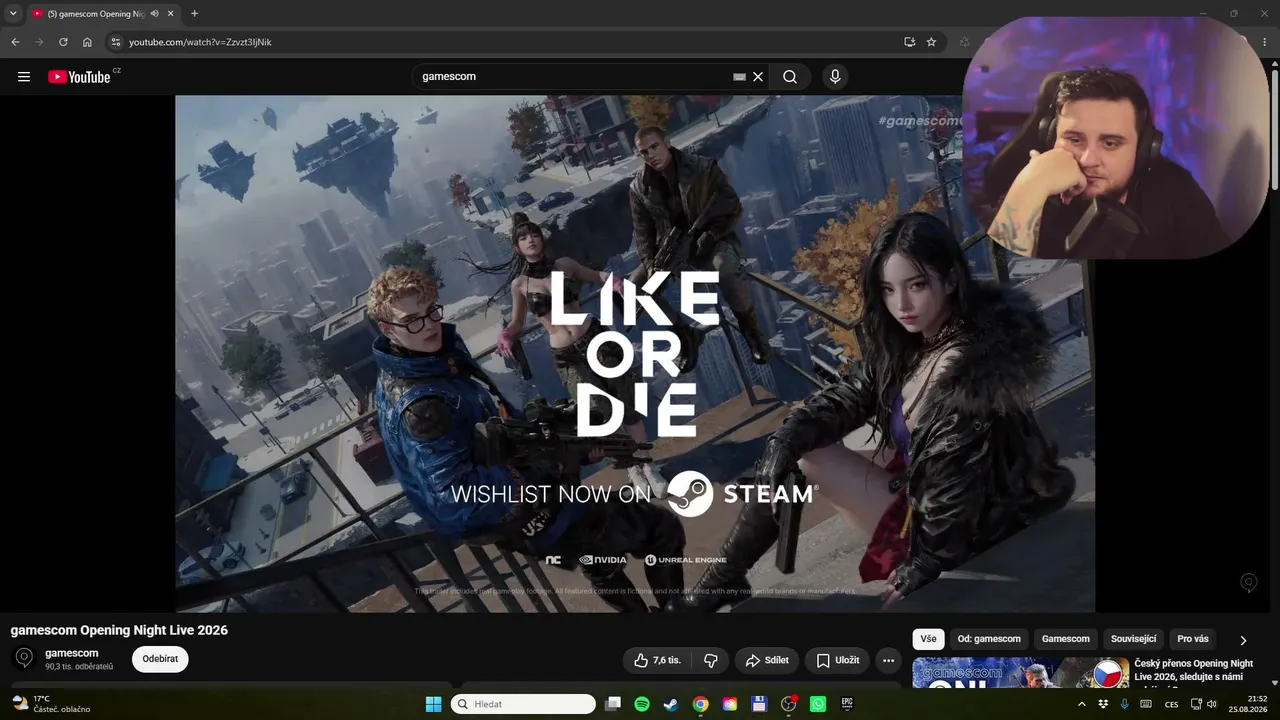This screenshot has width=1280, height=720.
Task: Close the gamescom Opening Night tab
Action: (170, 13)
